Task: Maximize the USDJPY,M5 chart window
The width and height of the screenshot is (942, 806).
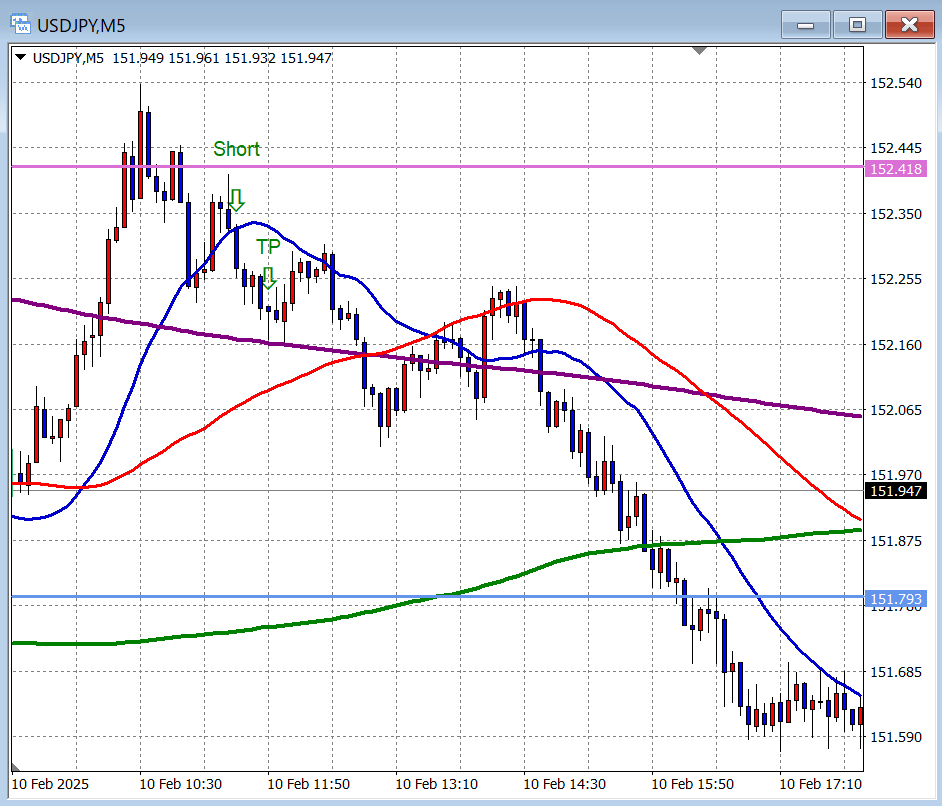Action: pyautogui.click(x=857, y=24)
